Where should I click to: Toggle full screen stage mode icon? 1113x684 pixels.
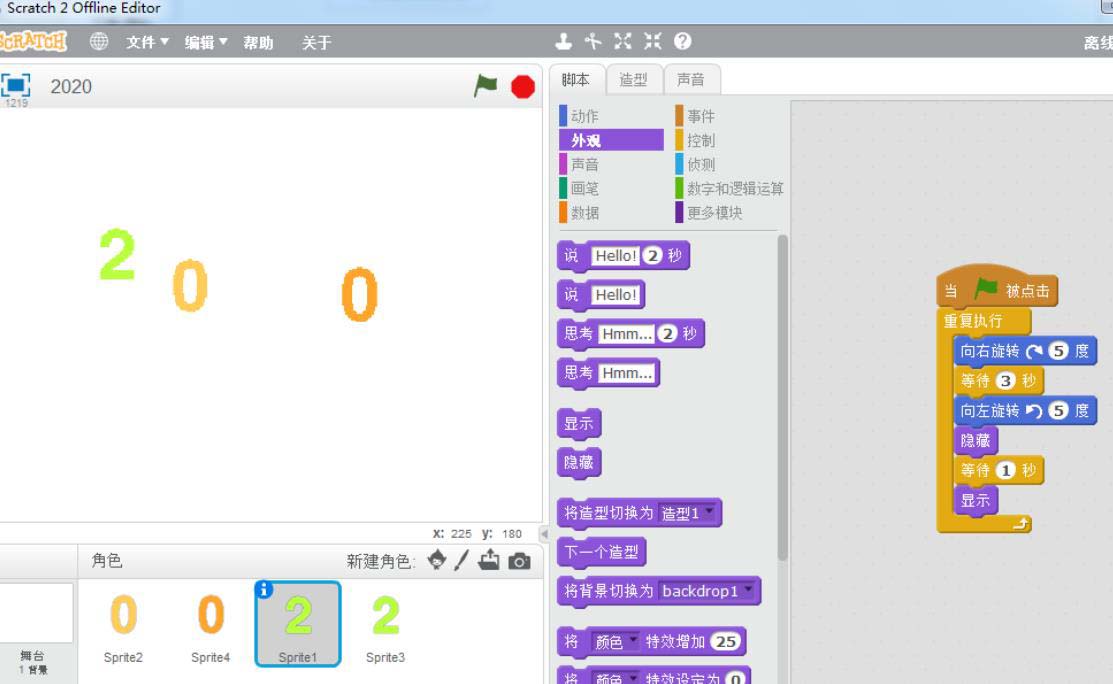pos(15,85)
